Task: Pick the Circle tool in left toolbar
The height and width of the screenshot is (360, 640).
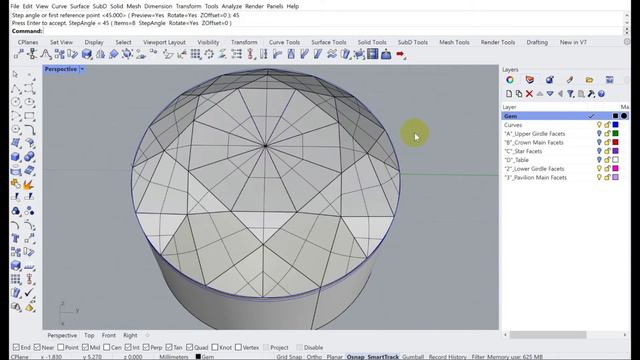Action: coord(16,102)
